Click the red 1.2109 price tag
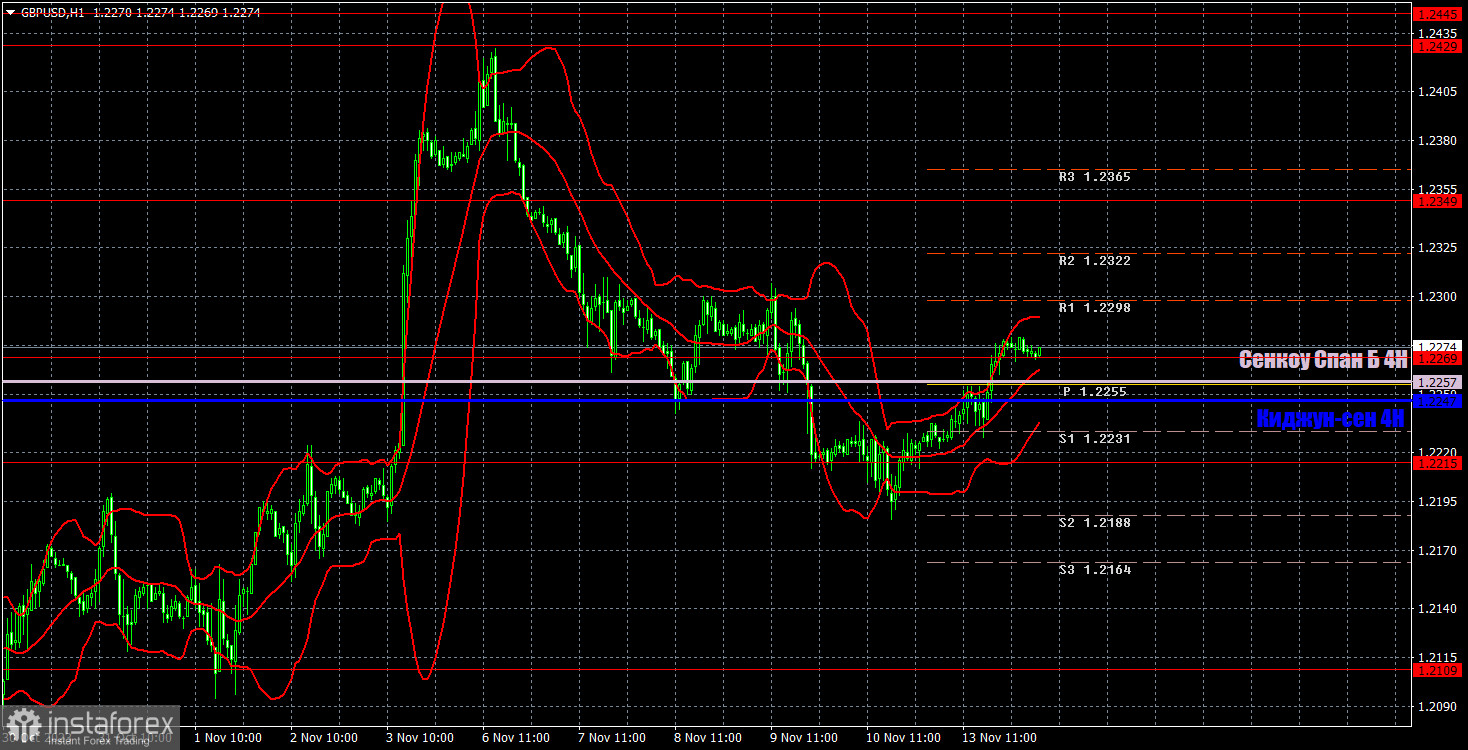 click(x=1439, y=670)
